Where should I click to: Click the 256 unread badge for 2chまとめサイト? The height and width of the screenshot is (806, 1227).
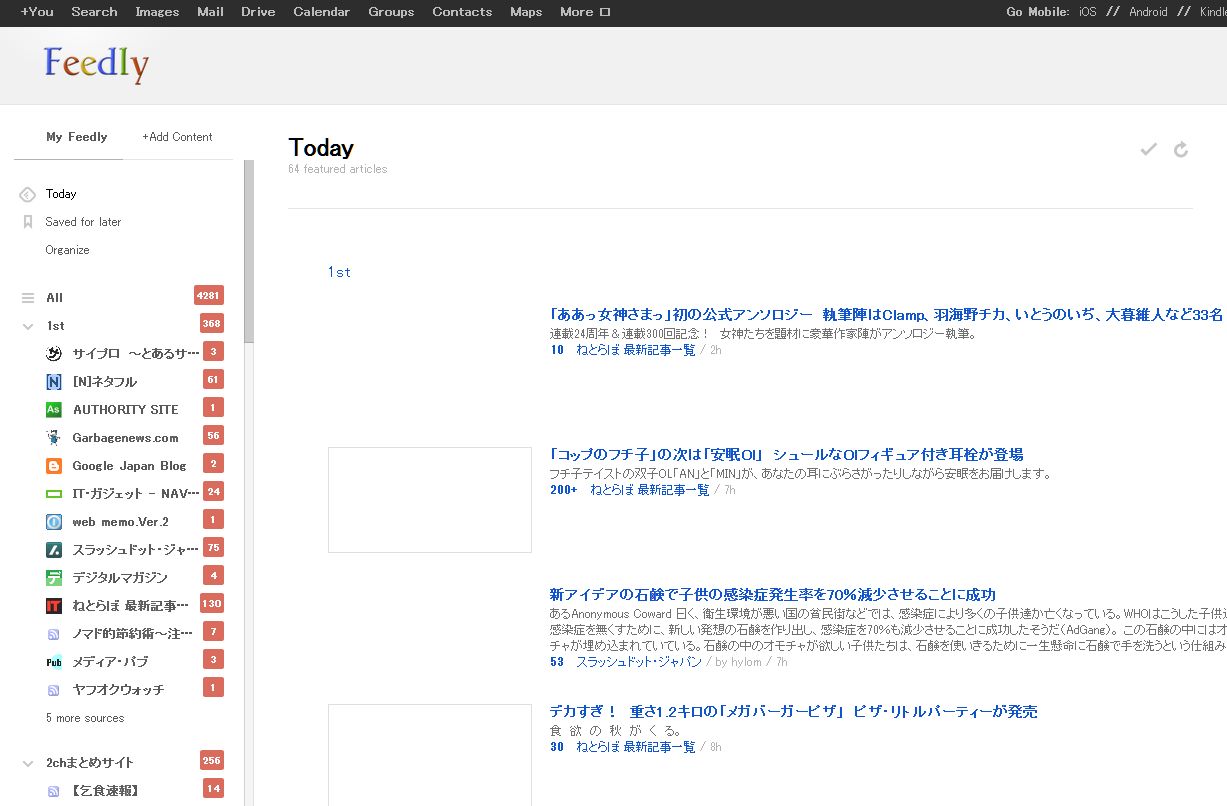click(212, 761)
